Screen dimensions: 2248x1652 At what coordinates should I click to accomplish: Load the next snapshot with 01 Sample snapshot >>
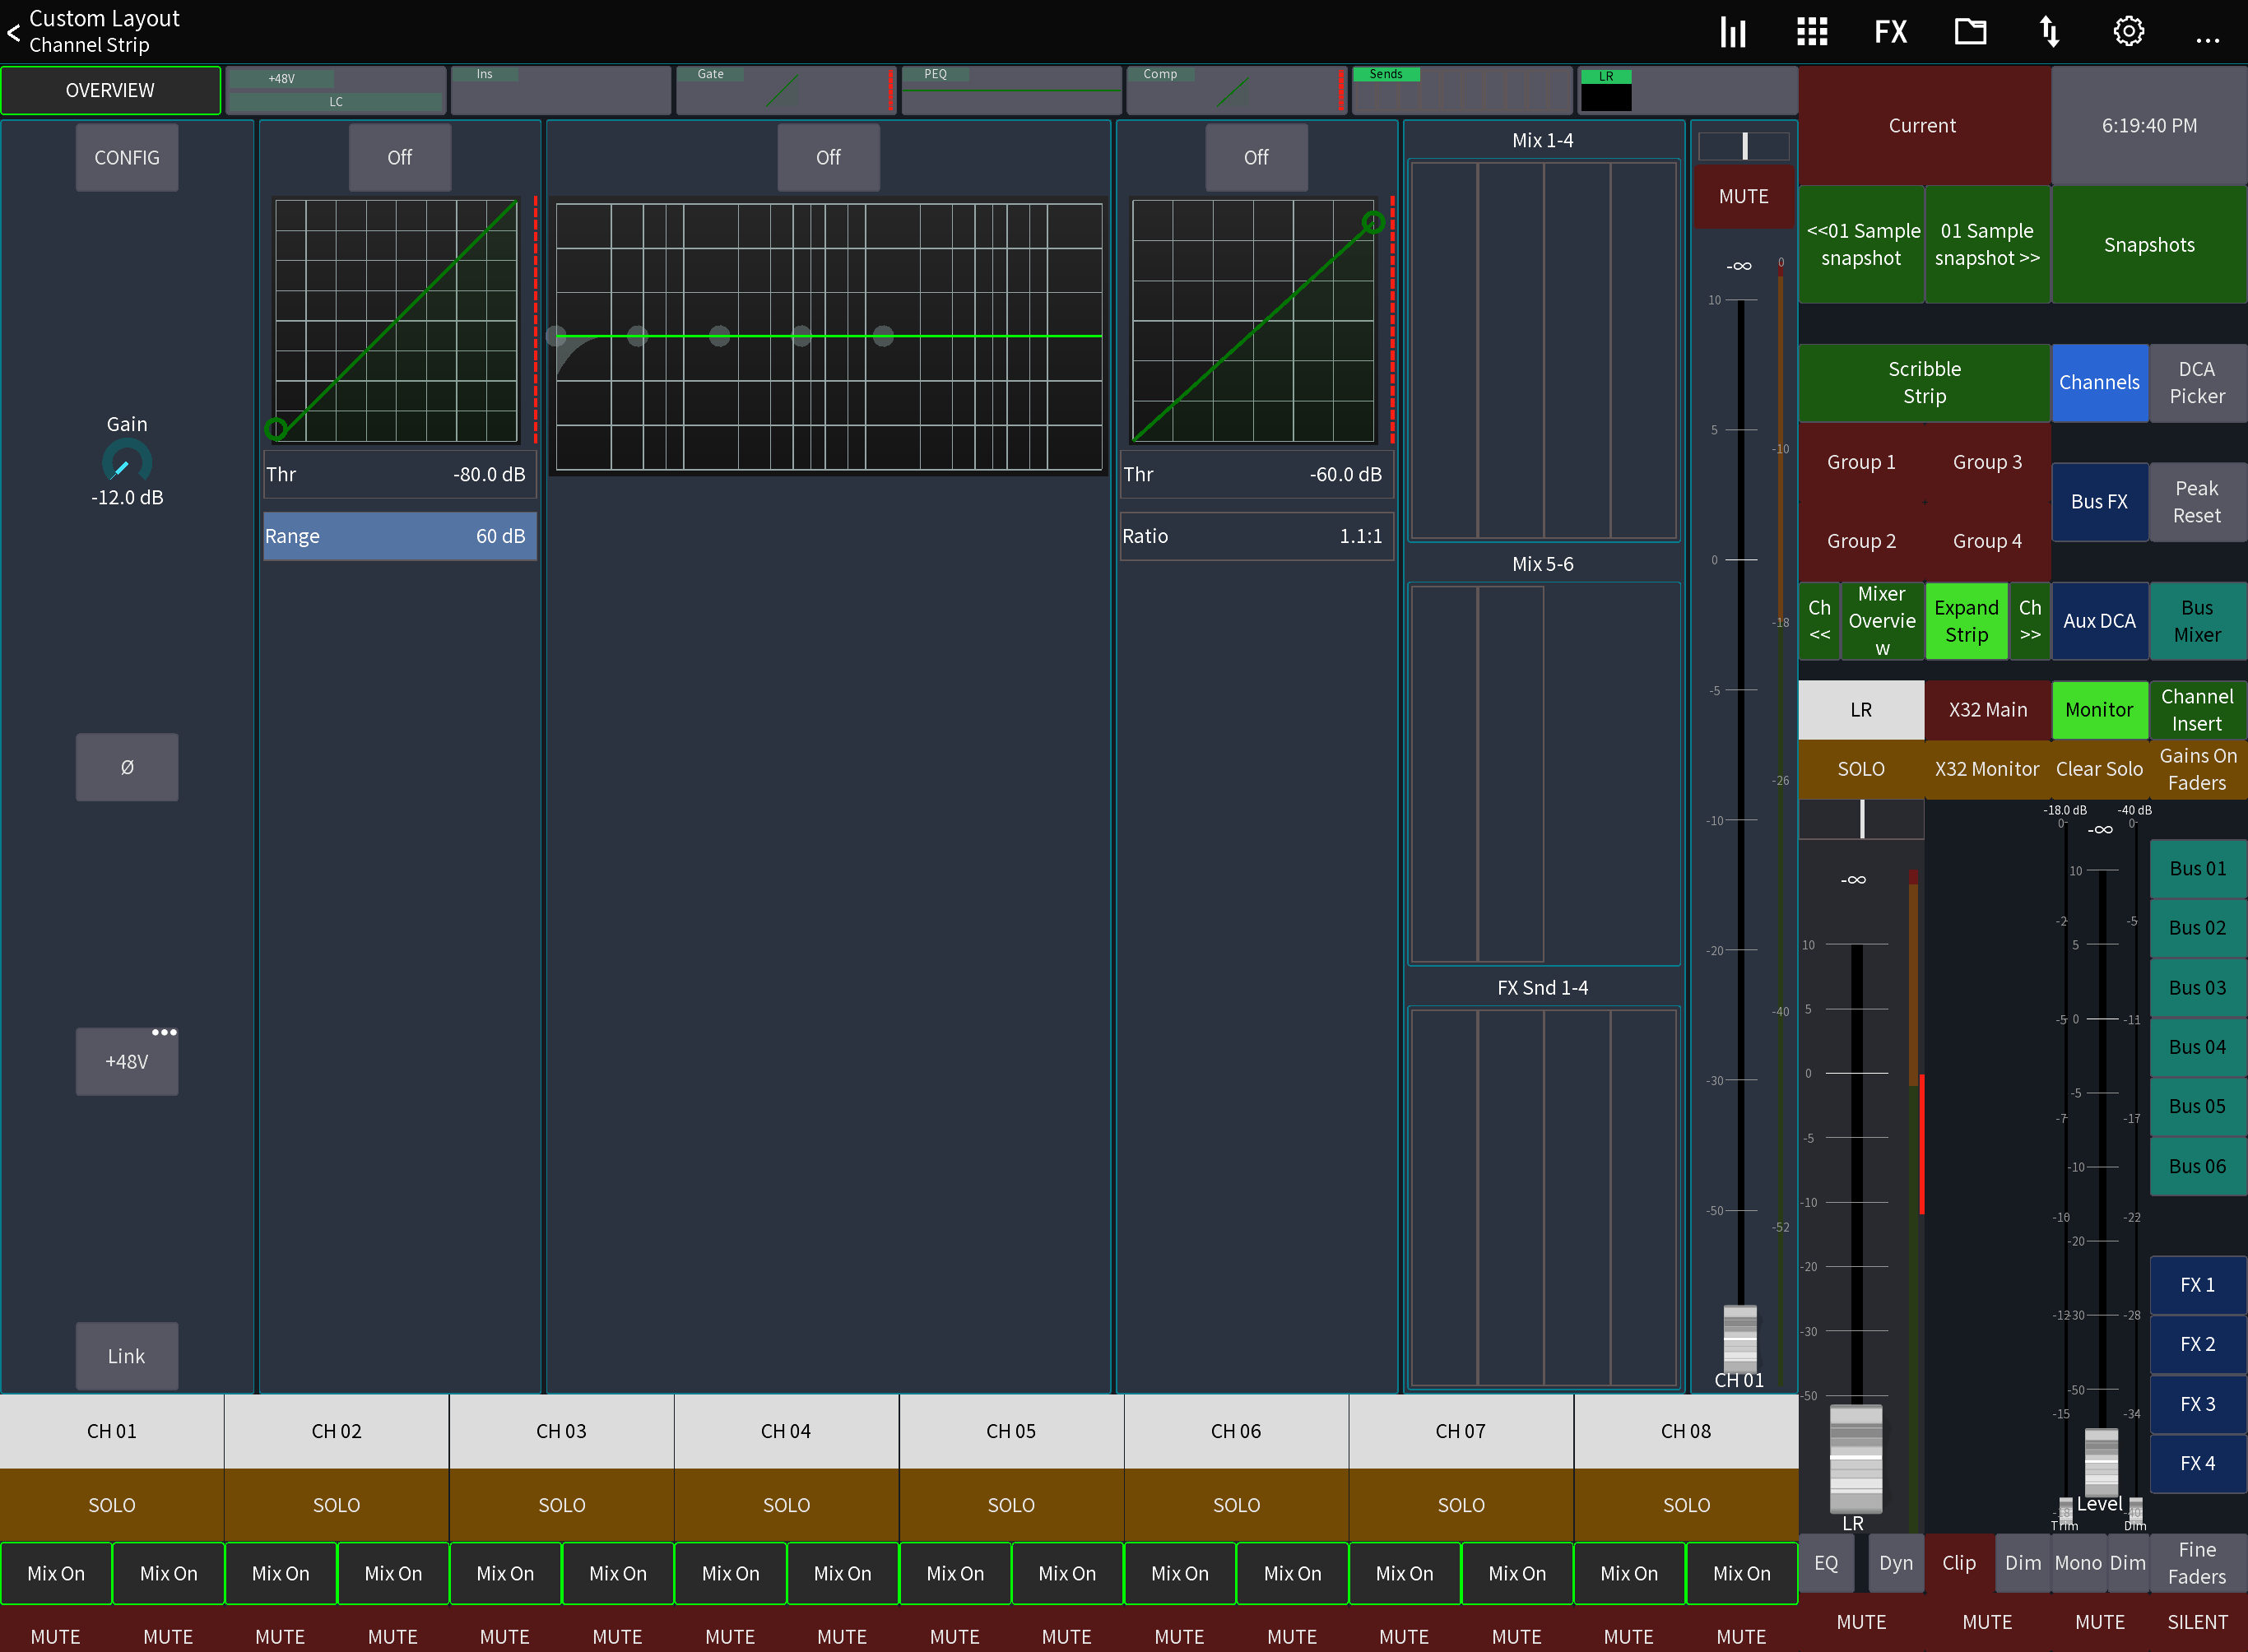(1987, 244)
